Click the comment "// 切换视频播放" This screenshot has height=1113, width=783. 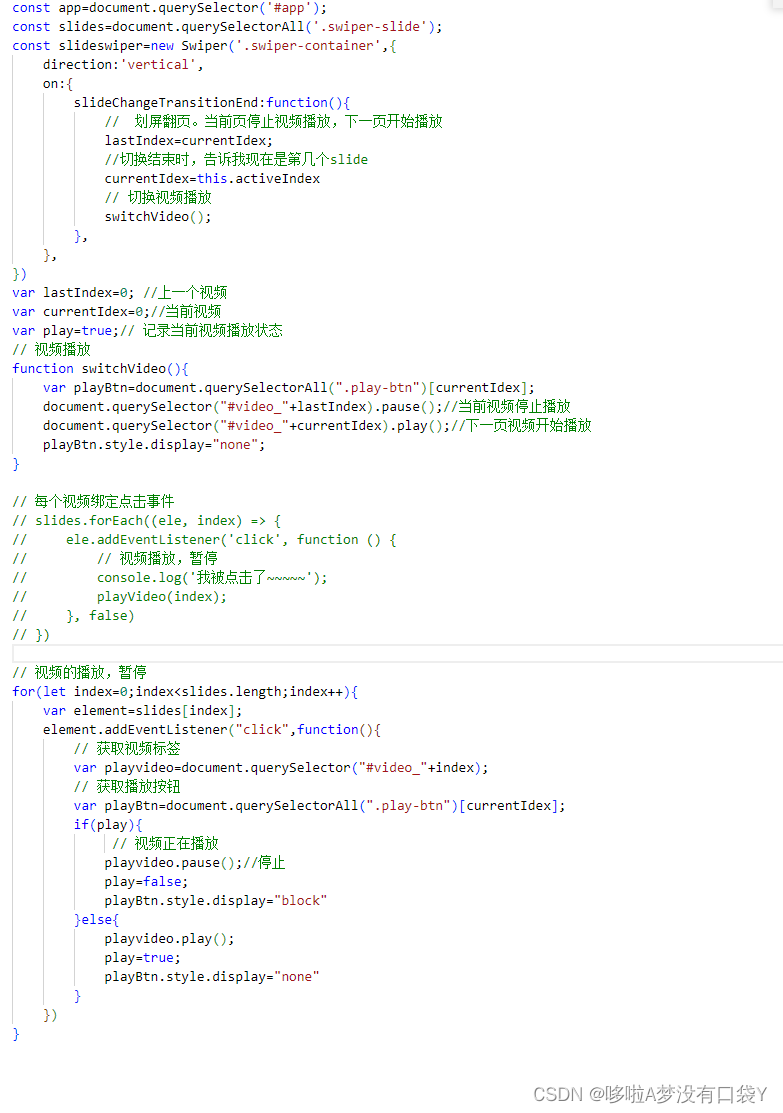point(158,198)
